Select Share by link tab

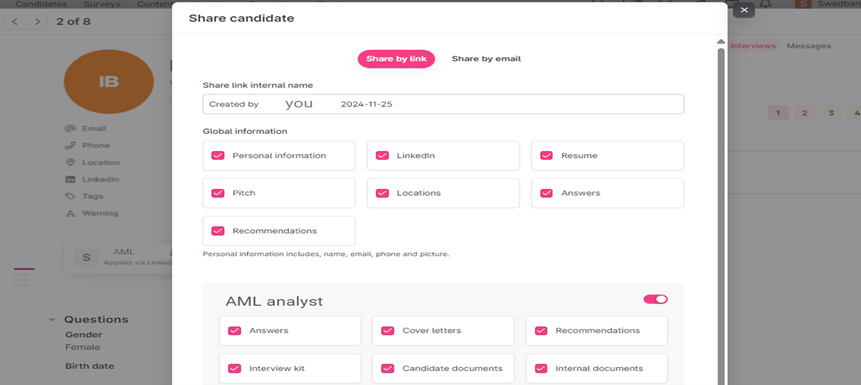[x=396, y=59]
